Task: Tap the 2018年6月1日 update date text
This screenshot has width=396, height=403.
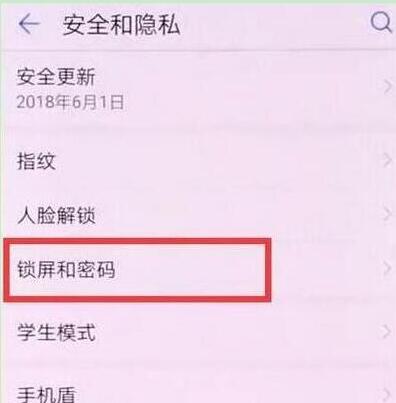Action: pos(70,102)
